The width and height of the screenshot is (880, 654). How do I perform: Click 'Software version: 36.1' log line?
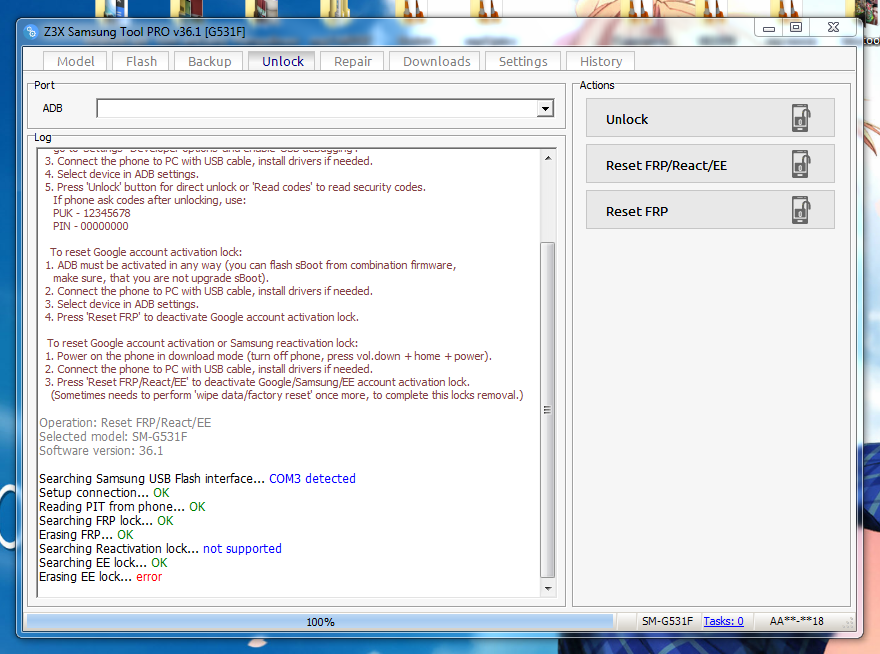[101, 451]
